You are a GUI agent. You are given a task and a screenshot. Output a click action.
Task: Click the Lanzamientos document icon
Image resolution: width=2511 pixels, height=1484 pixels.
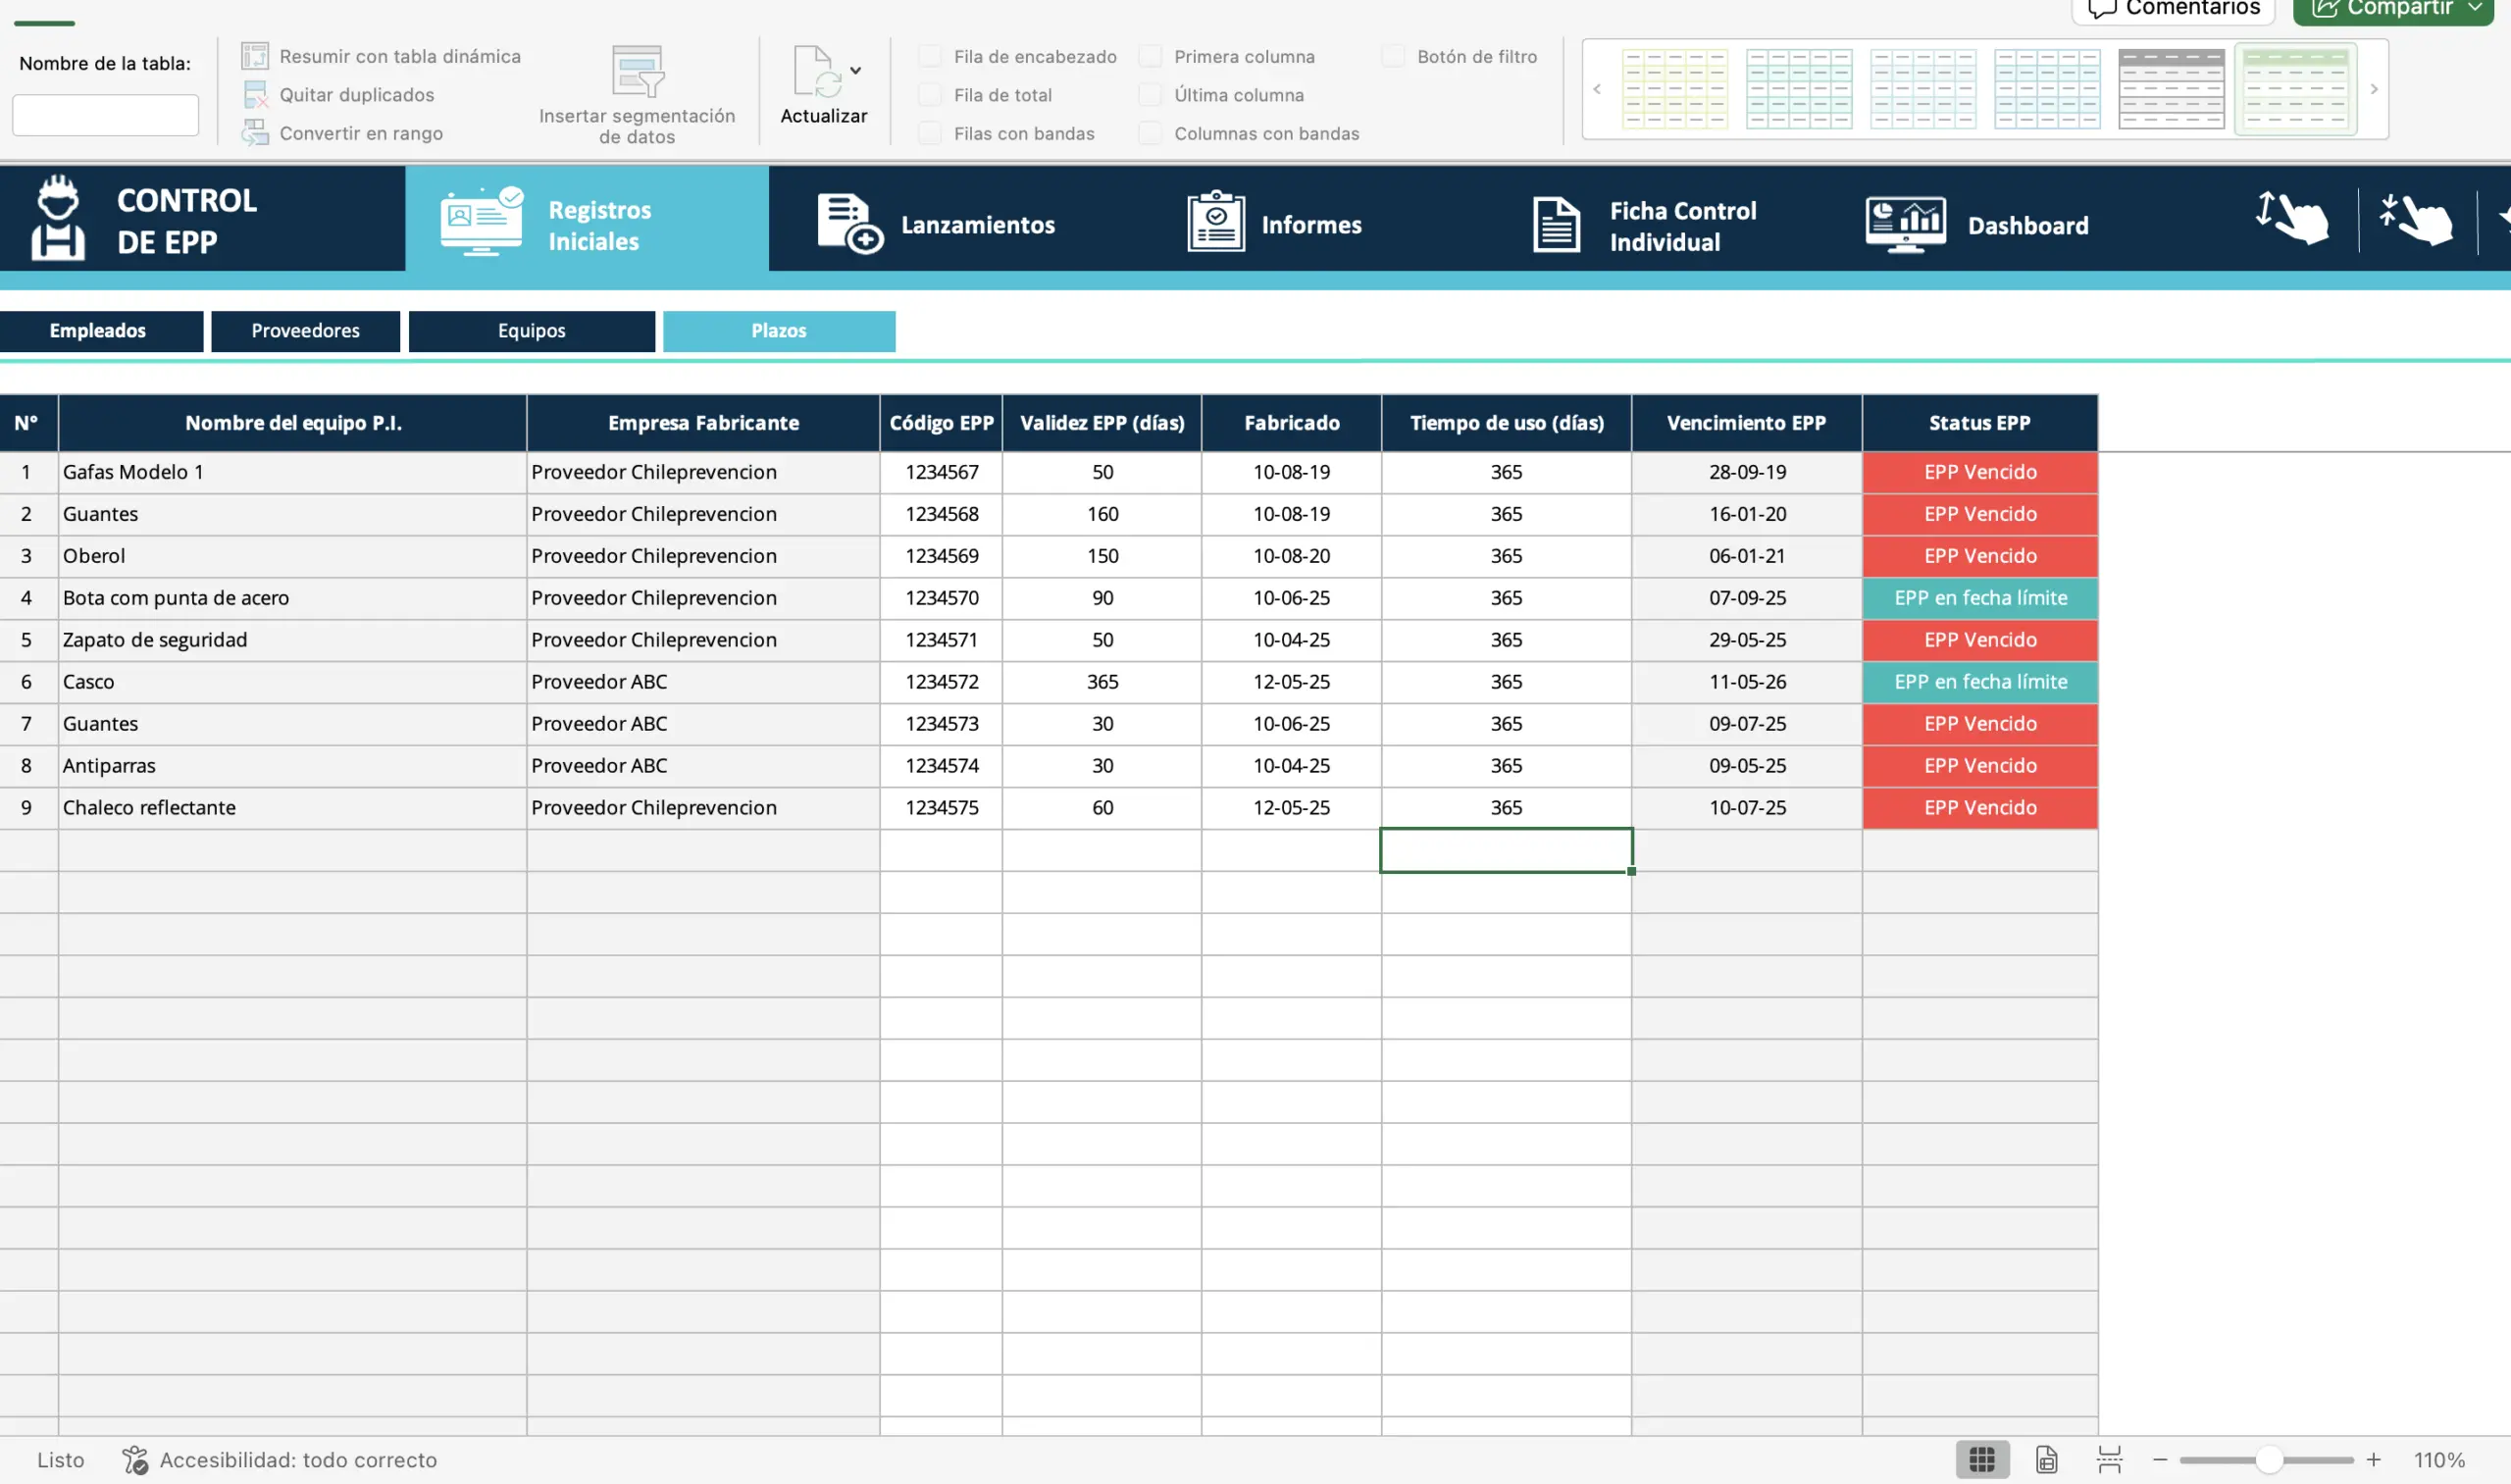point(849,223)
